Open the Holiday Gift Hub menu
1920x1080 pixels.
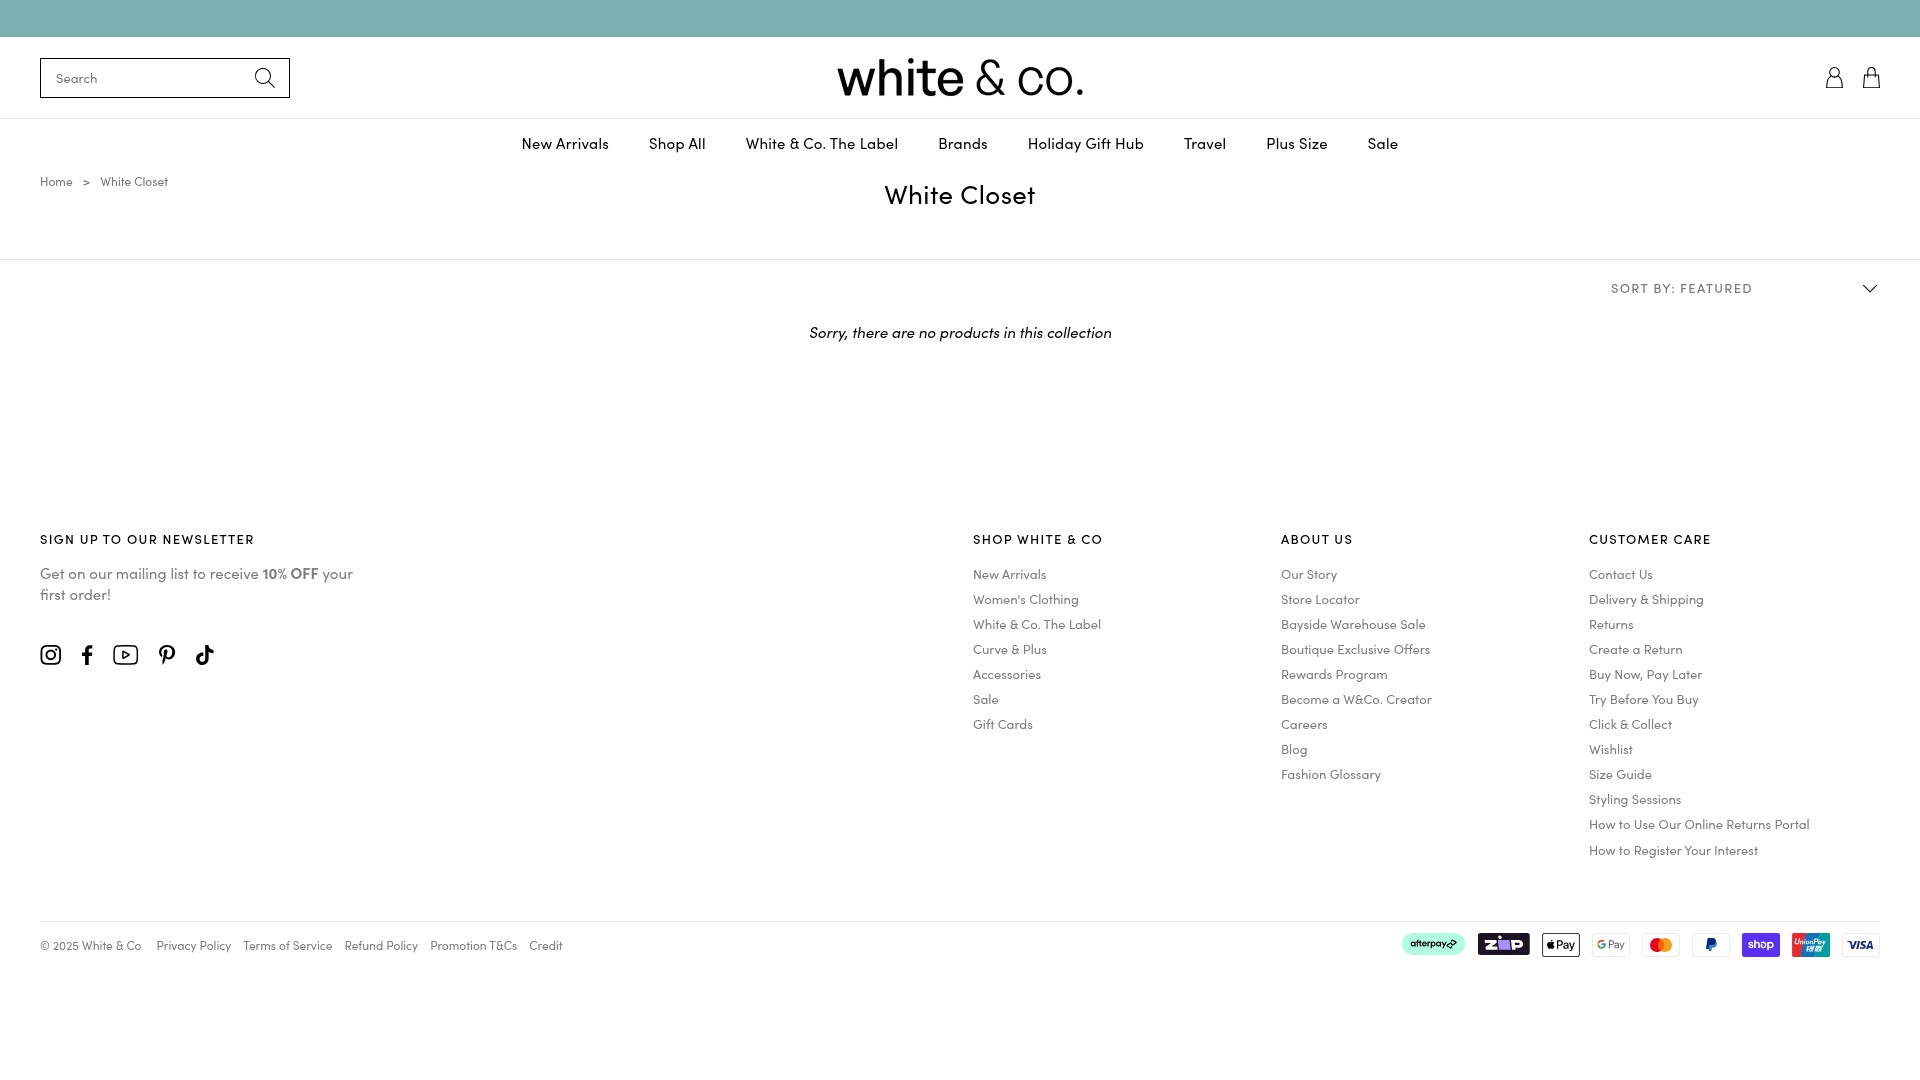pos(1086,144)
